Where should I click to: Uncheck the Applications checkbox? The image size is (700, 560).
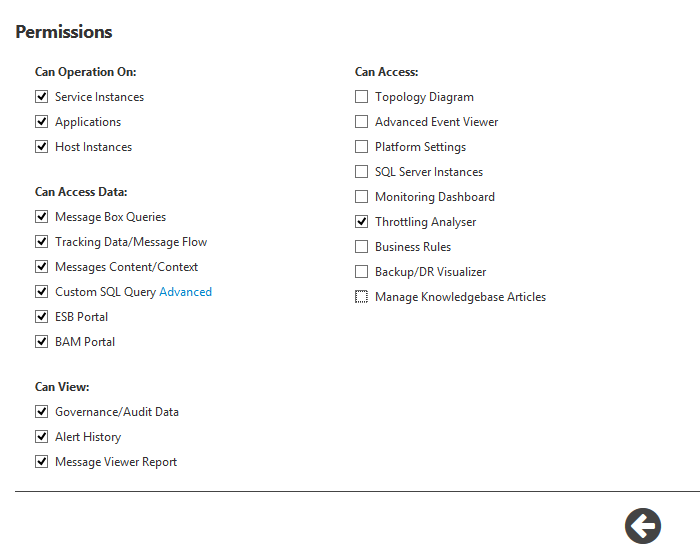tap(42, 122)
